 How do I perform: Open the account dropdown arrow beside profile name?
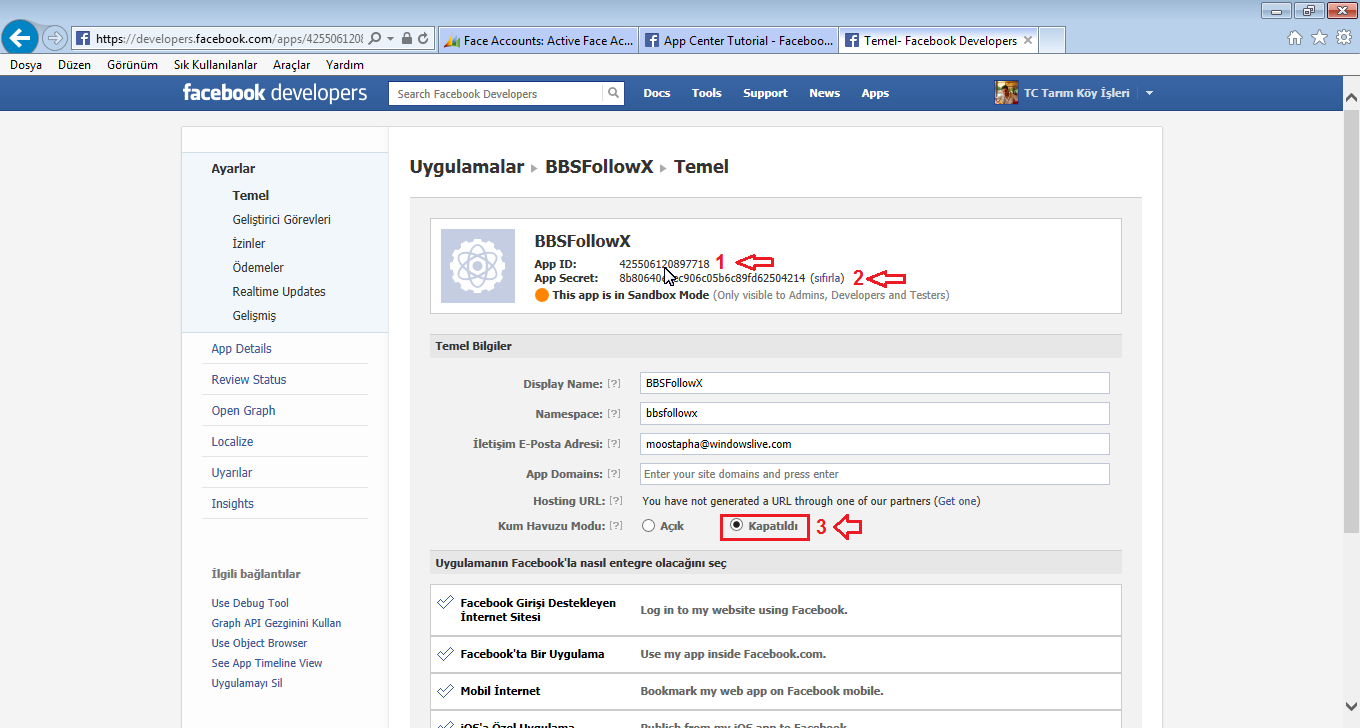(1149, 93)
